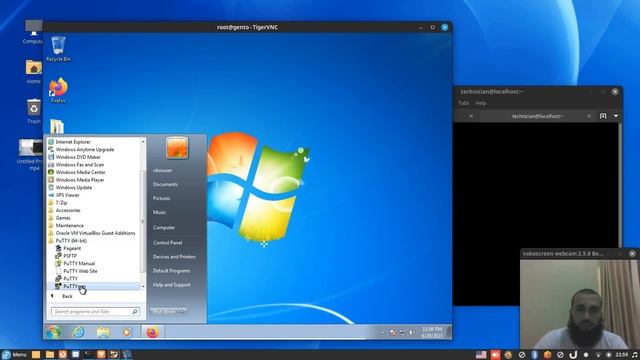
Task: Open Computer from the Start menu
Action: click(164, 227)
